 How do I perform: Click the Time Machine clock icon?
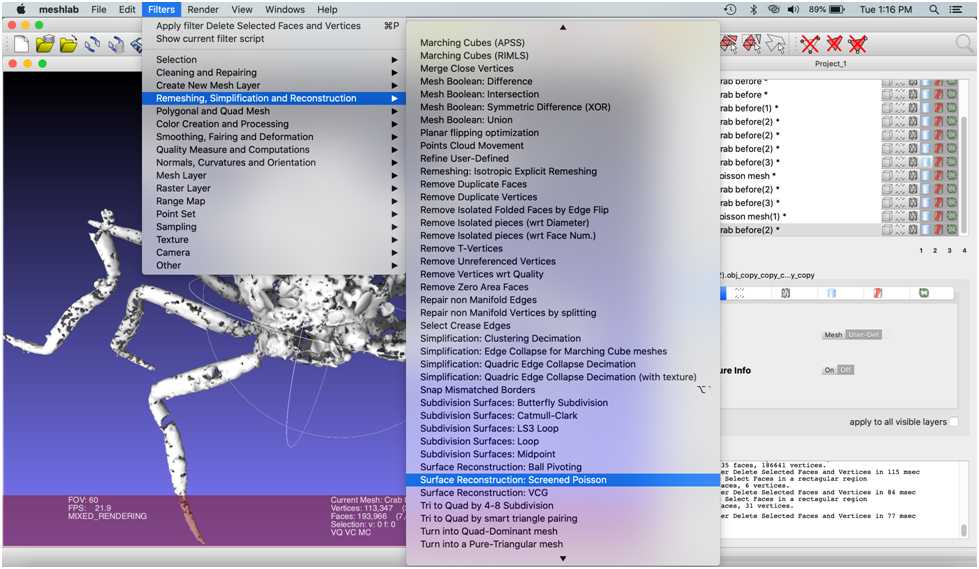point(730,9)
